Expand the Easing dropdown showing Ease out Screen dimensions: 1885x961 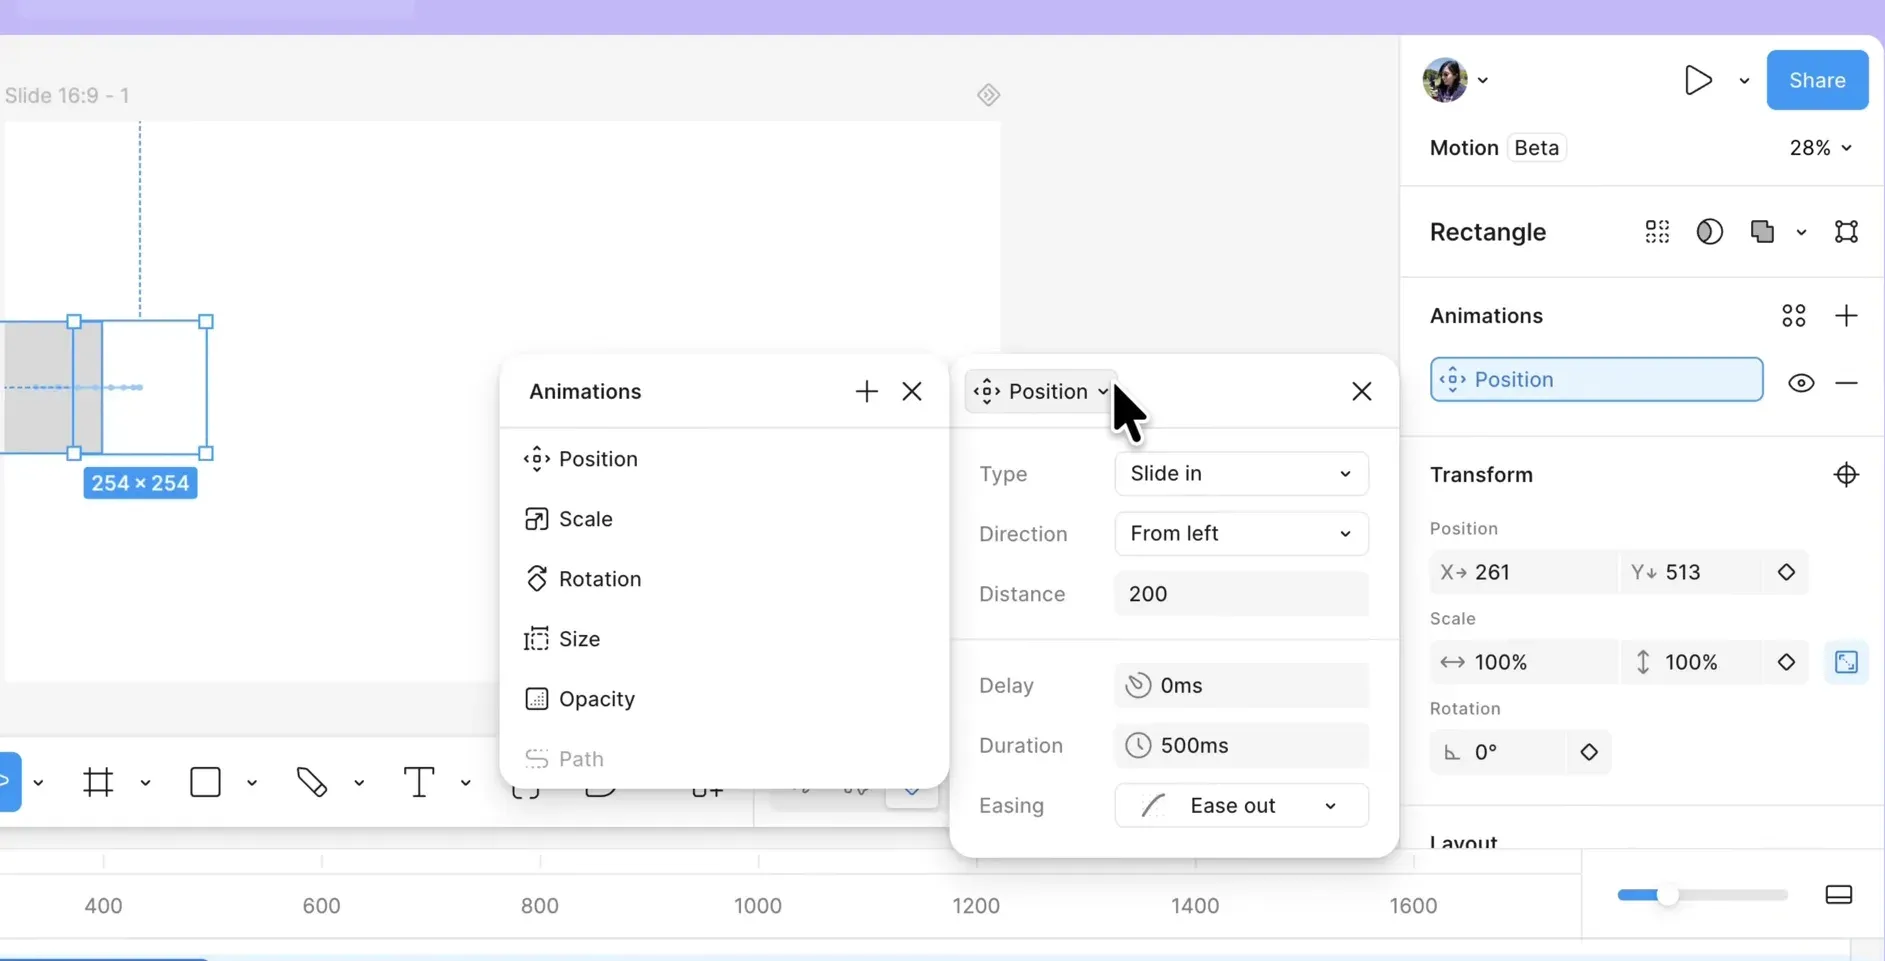1241,805
